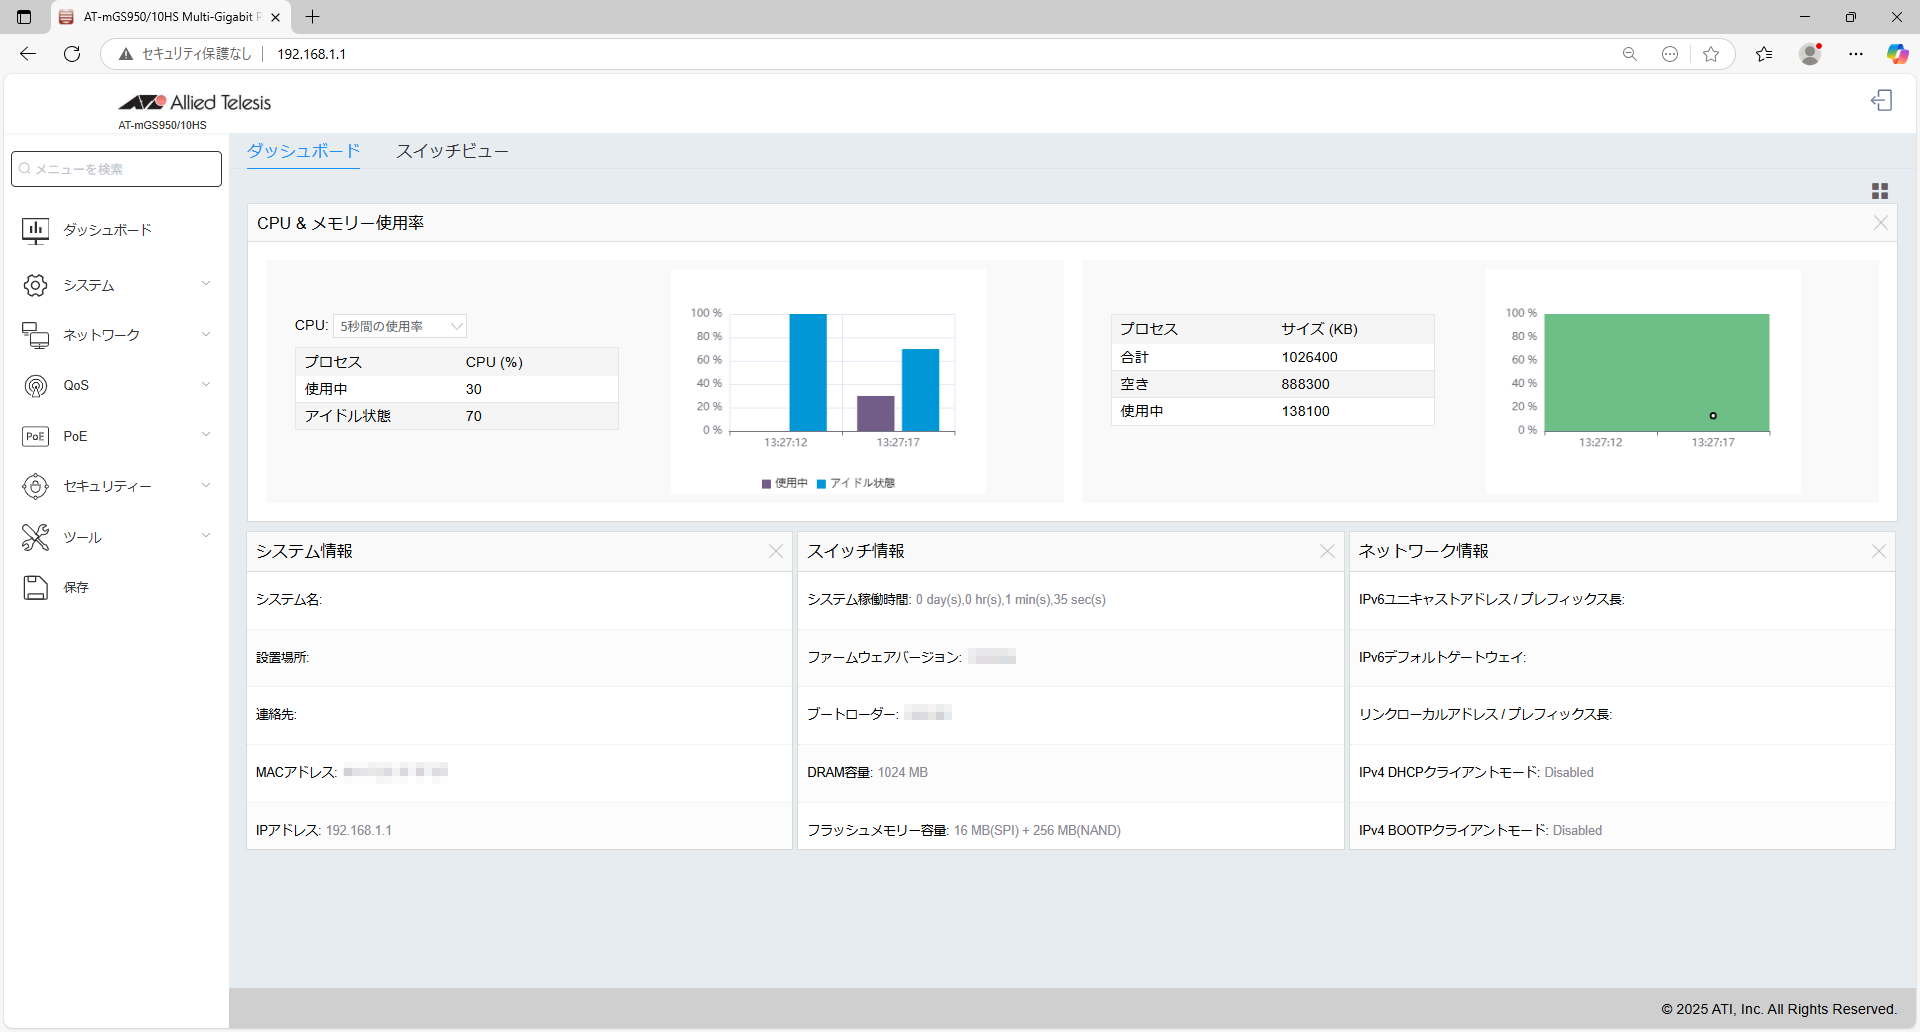
Task: Click the Save floppy disk icon
Action: [x=35, y=588]
